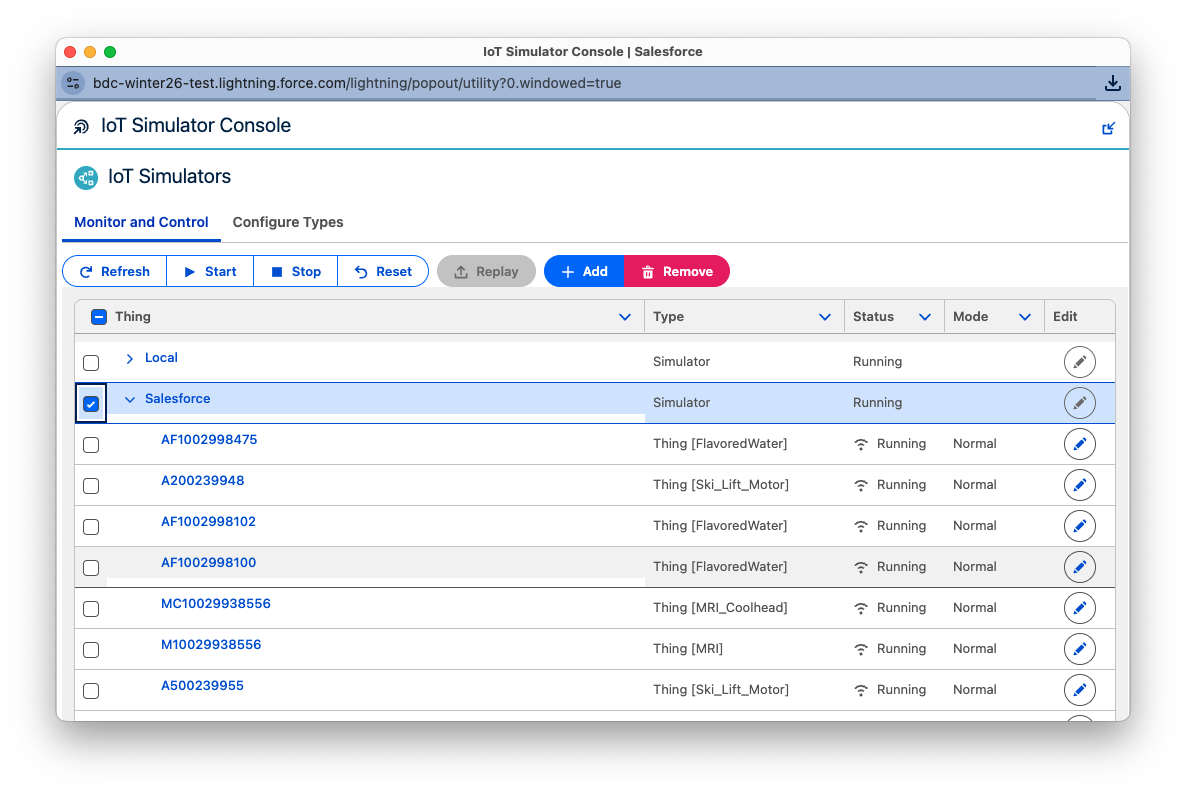This screenshot has width=1186, height=795.
Task: Open the AF1002998100 thing link
Action: (x=208, y=562)
